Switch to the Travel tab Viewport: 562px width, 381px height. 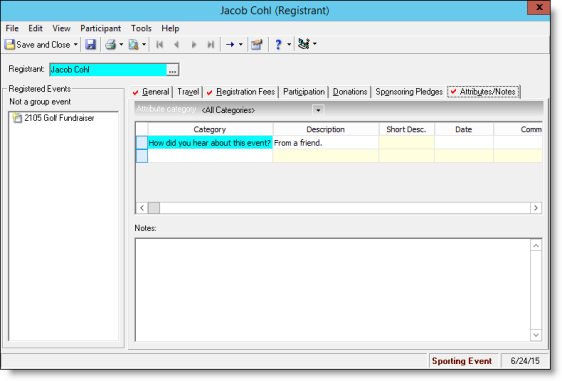coord(188,92)
